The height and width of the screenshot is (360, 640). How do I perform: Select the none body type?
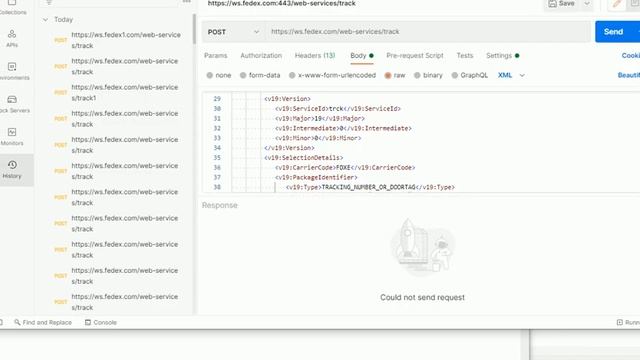[x=219, y=75]
